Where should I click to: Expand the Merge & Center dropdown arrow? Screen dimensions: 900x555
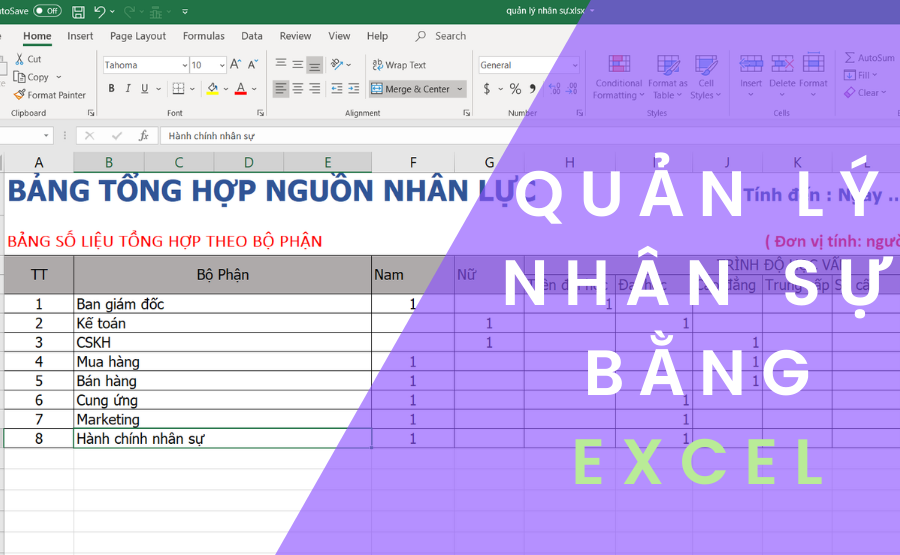tap(461, 89)
